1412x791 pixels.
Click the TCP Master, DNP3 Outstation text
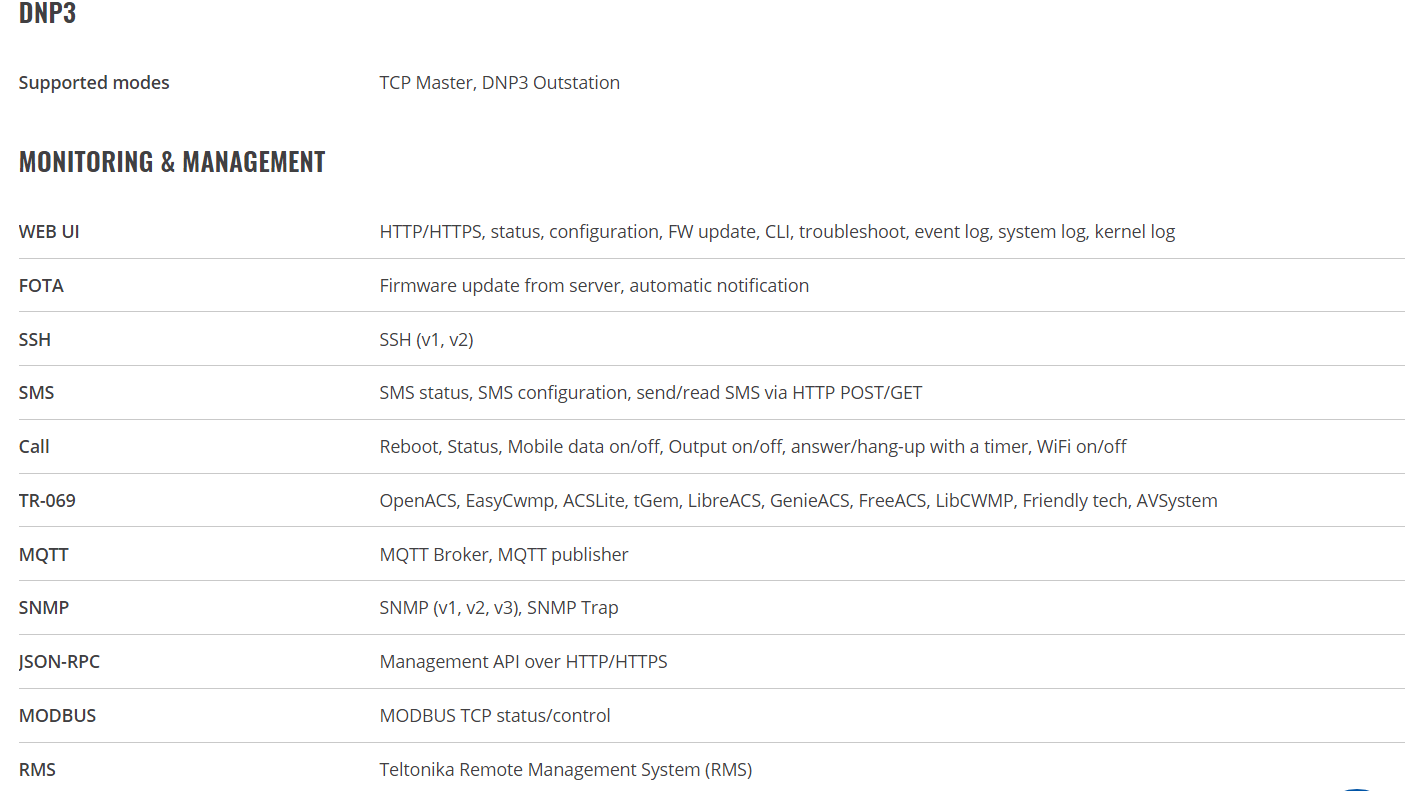point(499,83)
